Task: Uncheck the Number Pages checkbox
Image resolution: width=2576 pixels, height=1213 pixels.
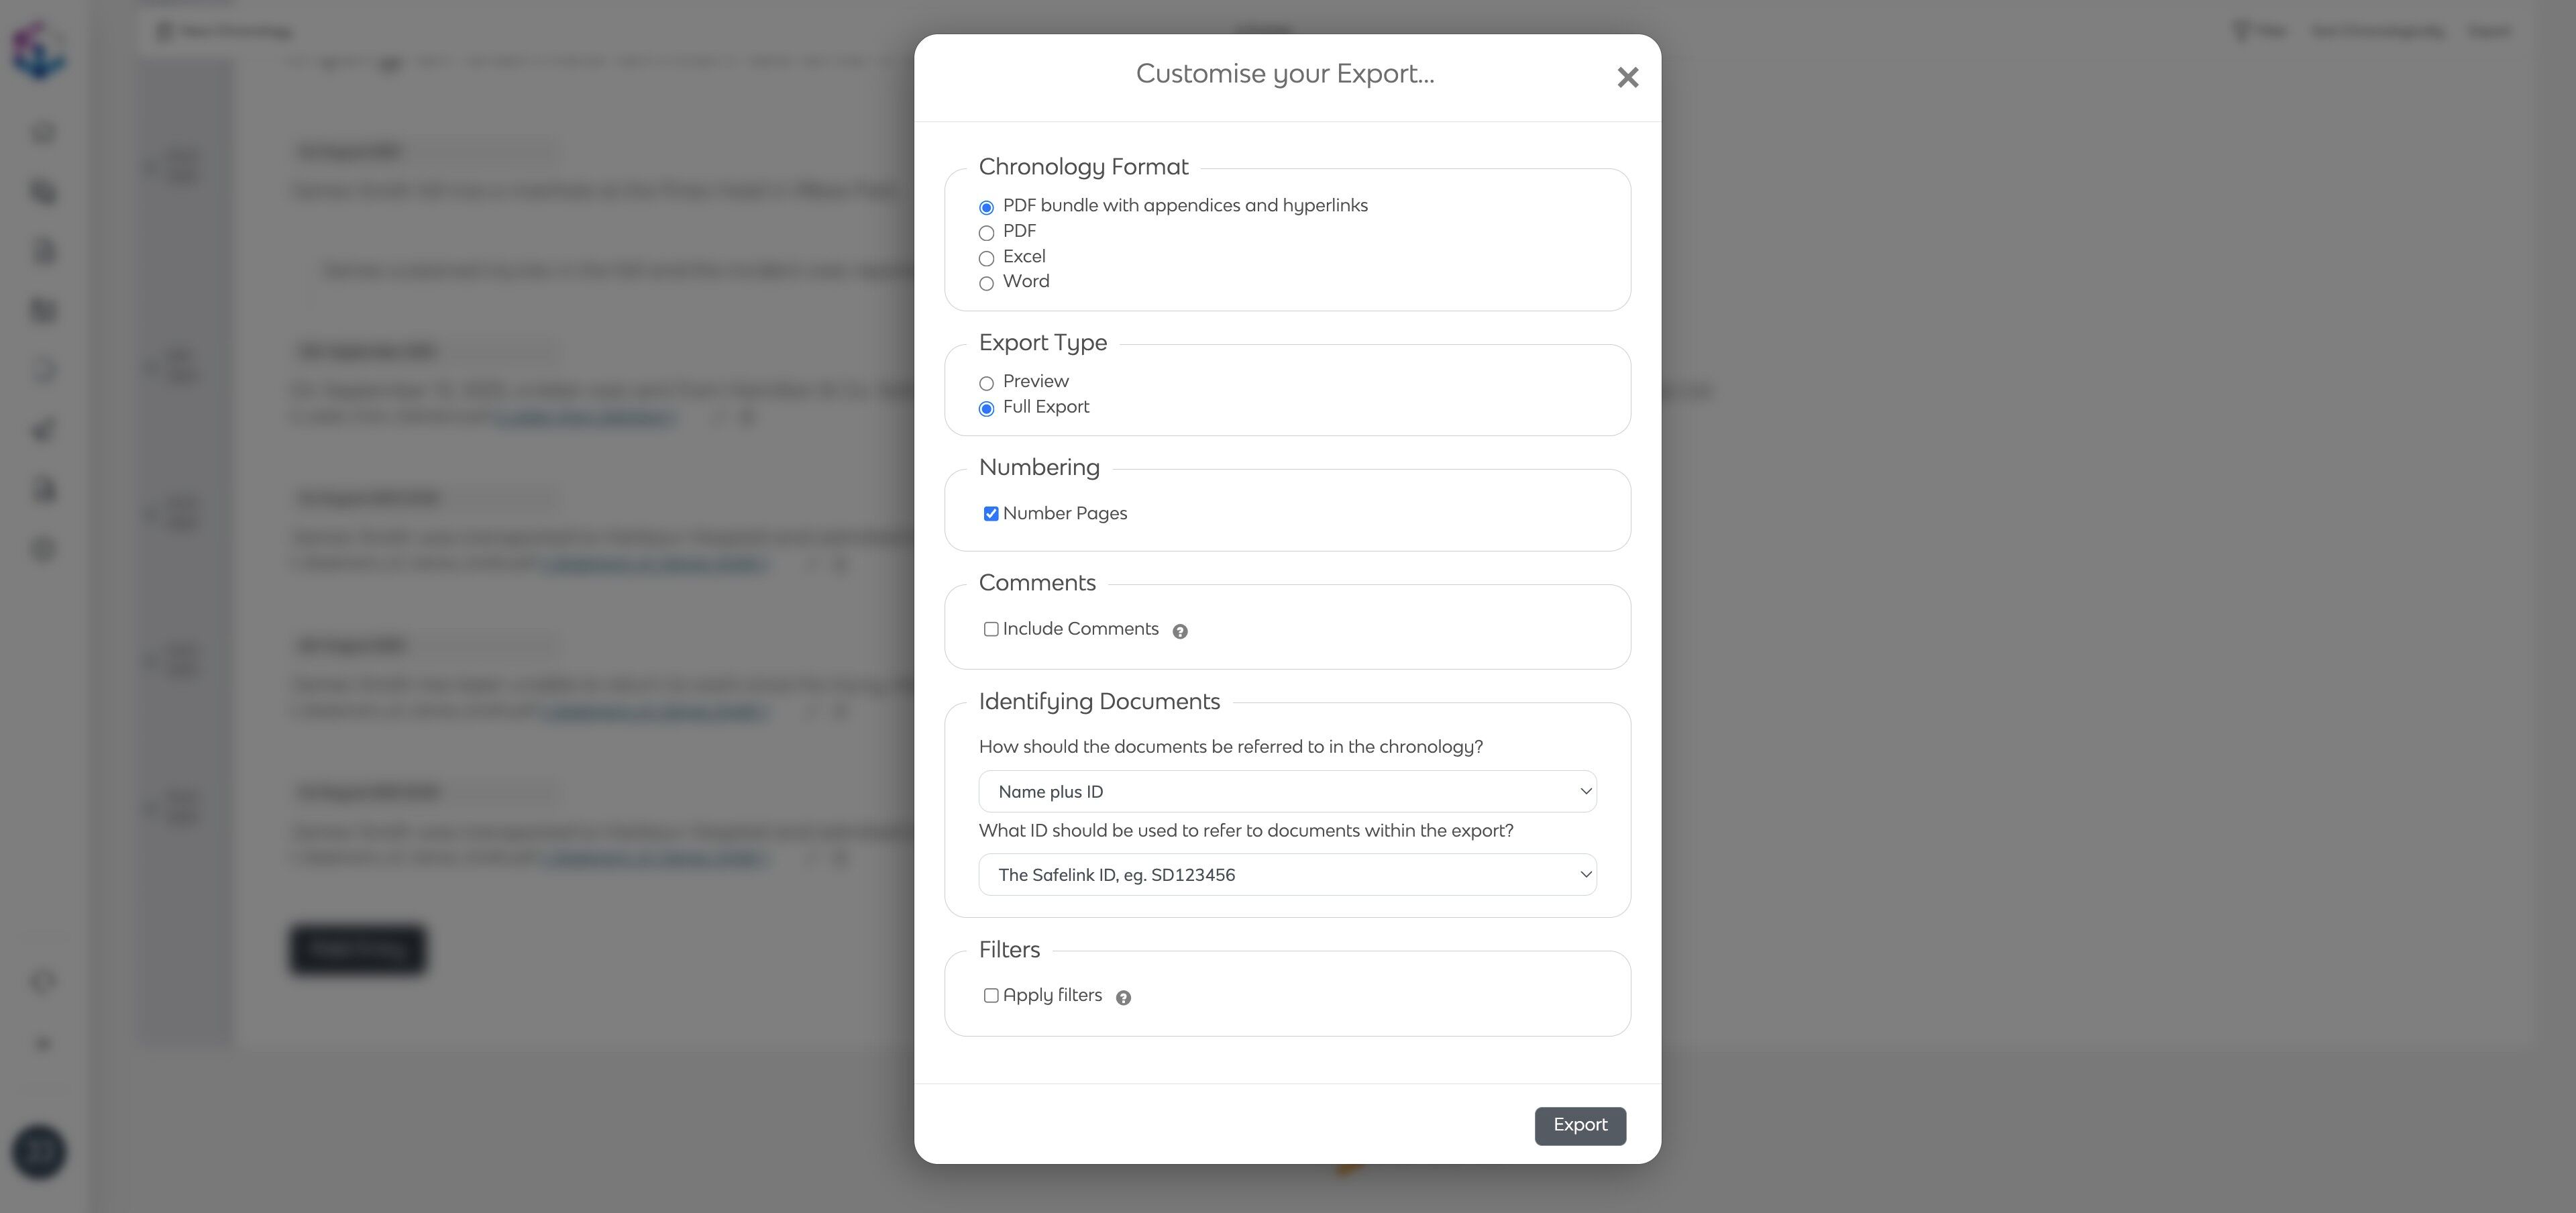Action: click(x=991, y=514)
